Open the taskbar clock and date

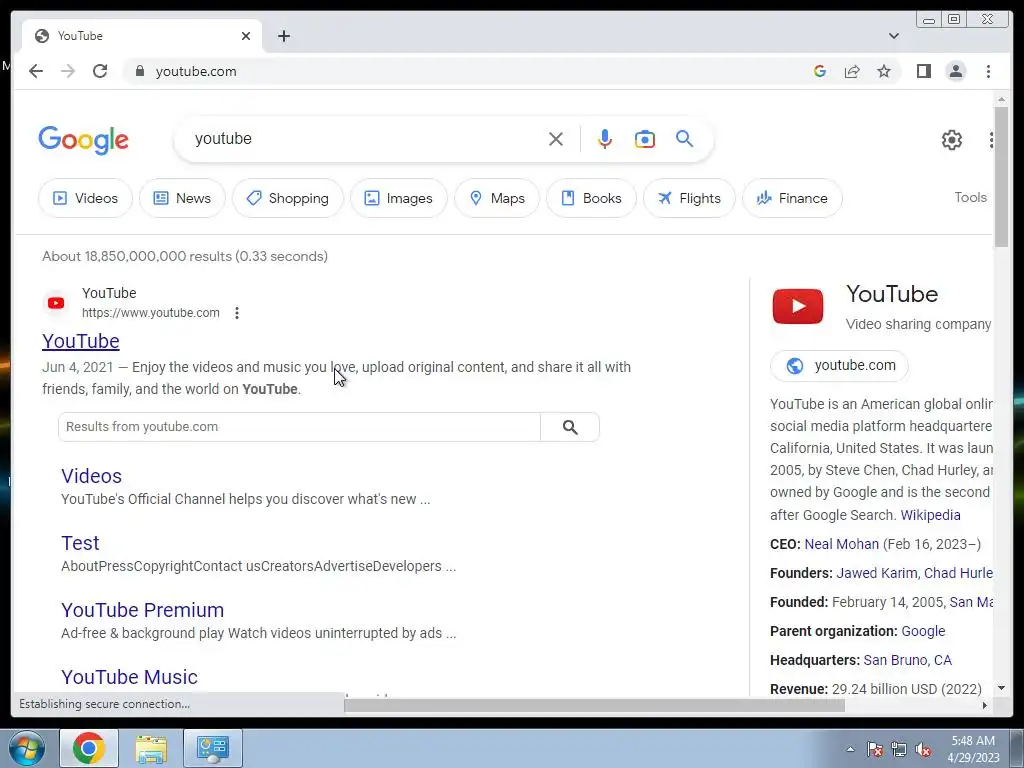tap(973, 749)
